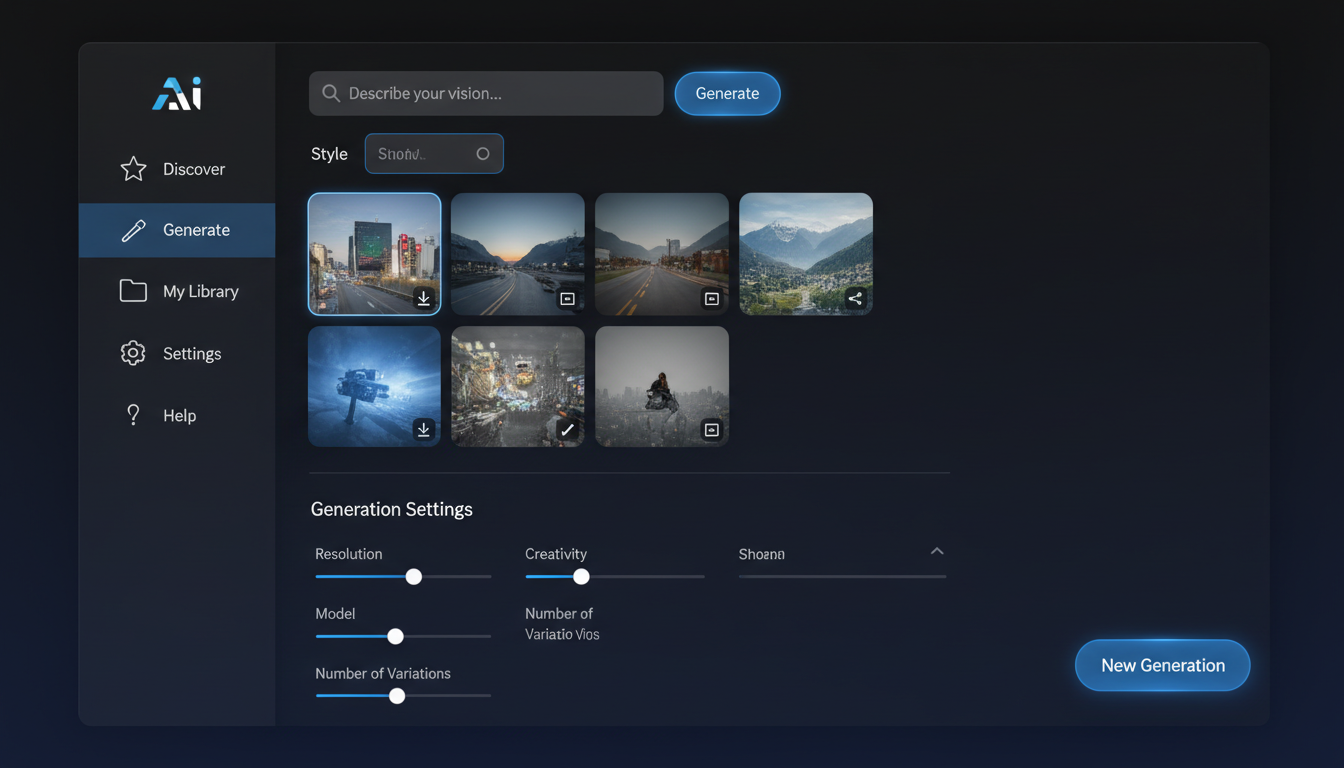Image resolution: width=1344 pixels, height=768 pixels.
Task: Select the circle toggle in the Style selector
Action: [483, 153]
